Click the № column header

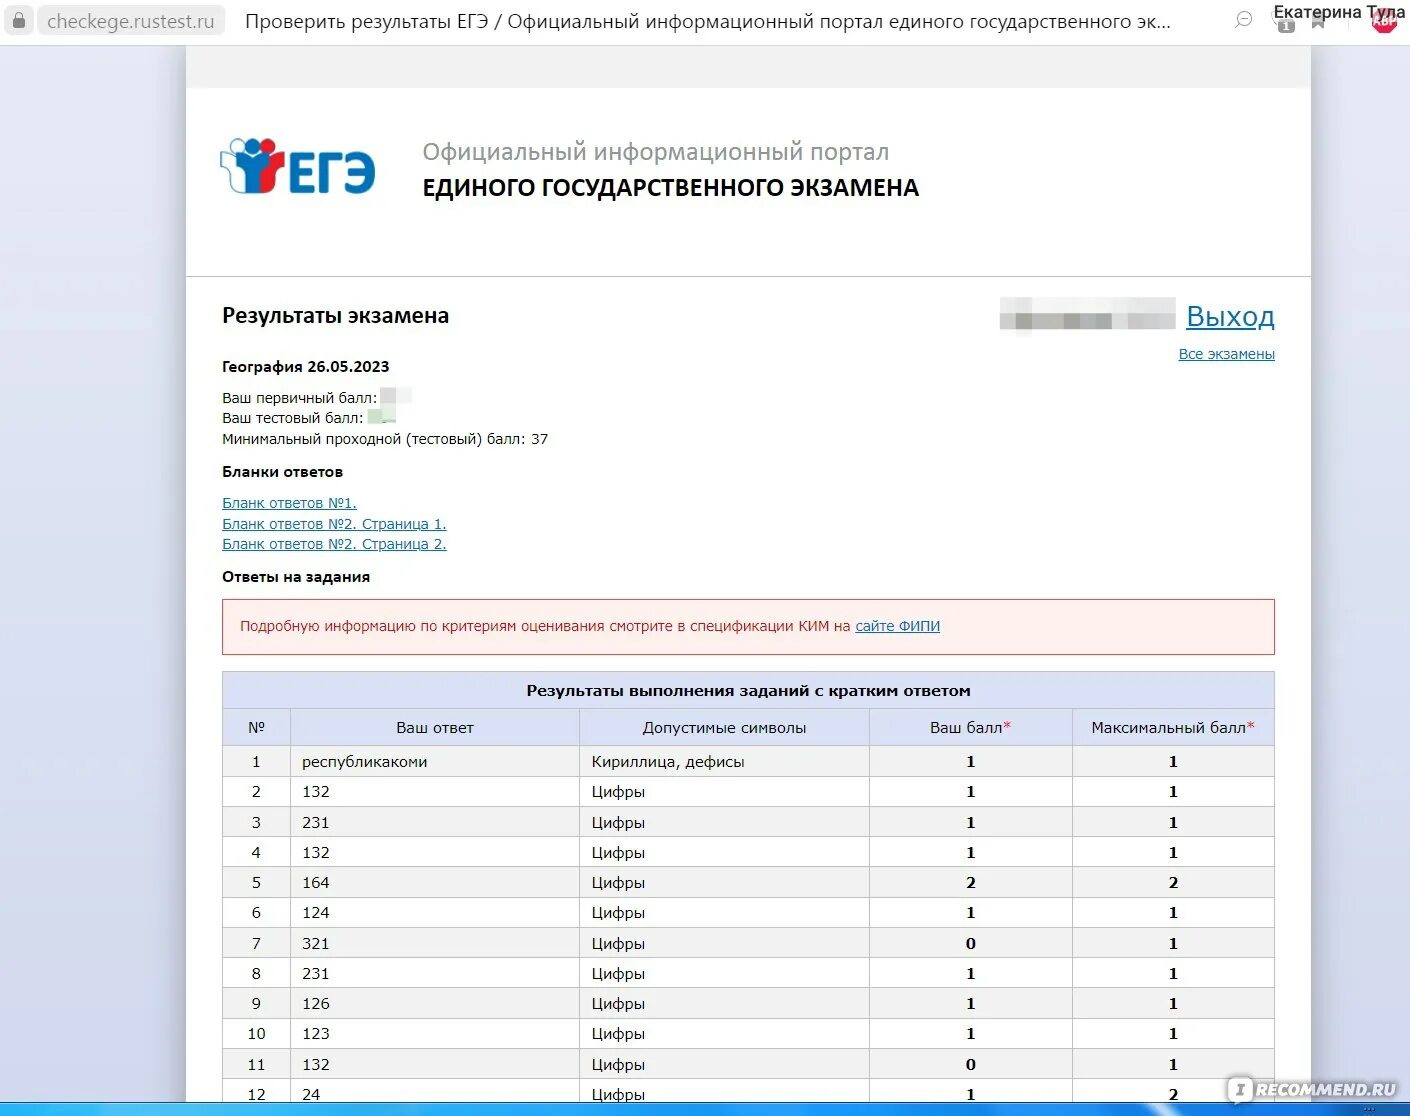256,728
